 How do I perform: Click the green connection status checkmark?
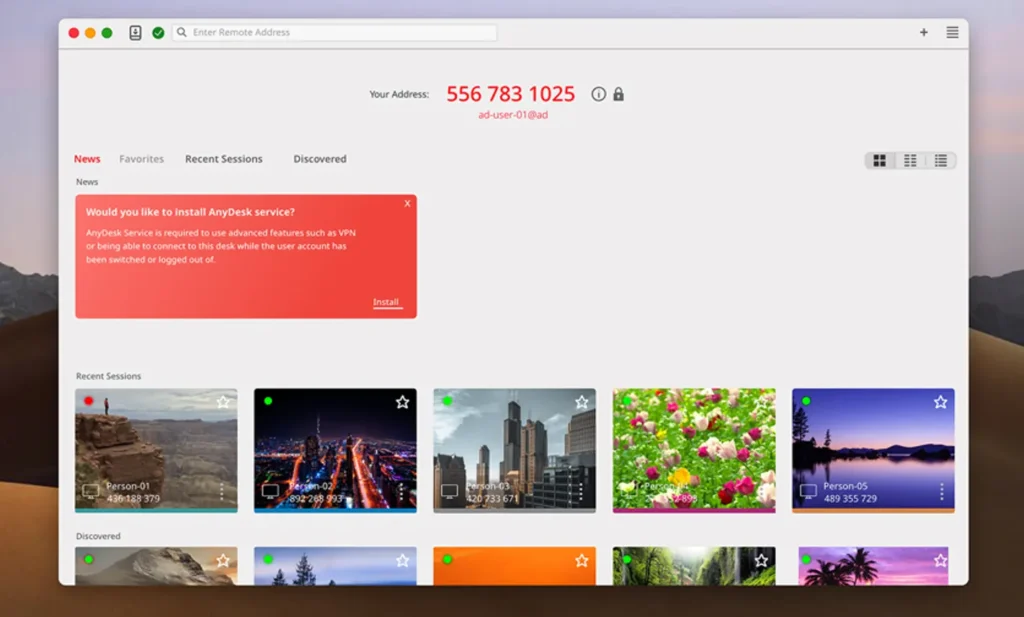tap(158, 33)
